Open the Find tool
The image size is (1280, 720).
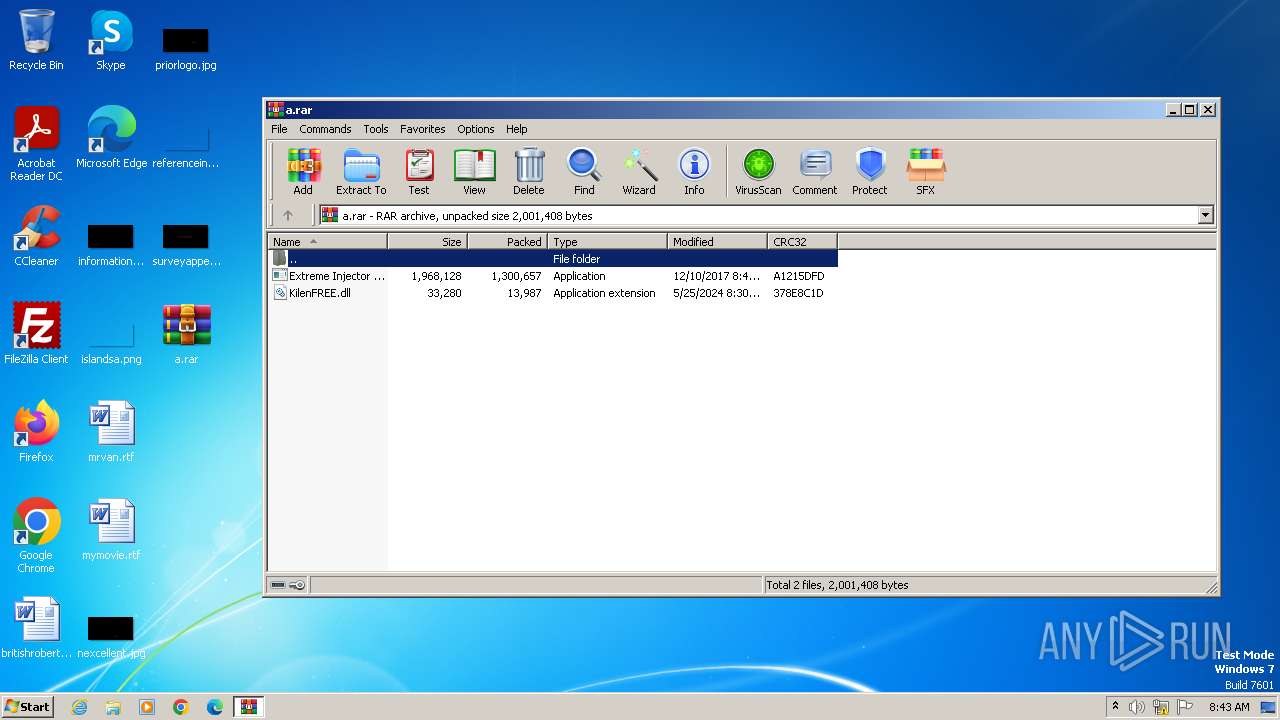(584, 171)
